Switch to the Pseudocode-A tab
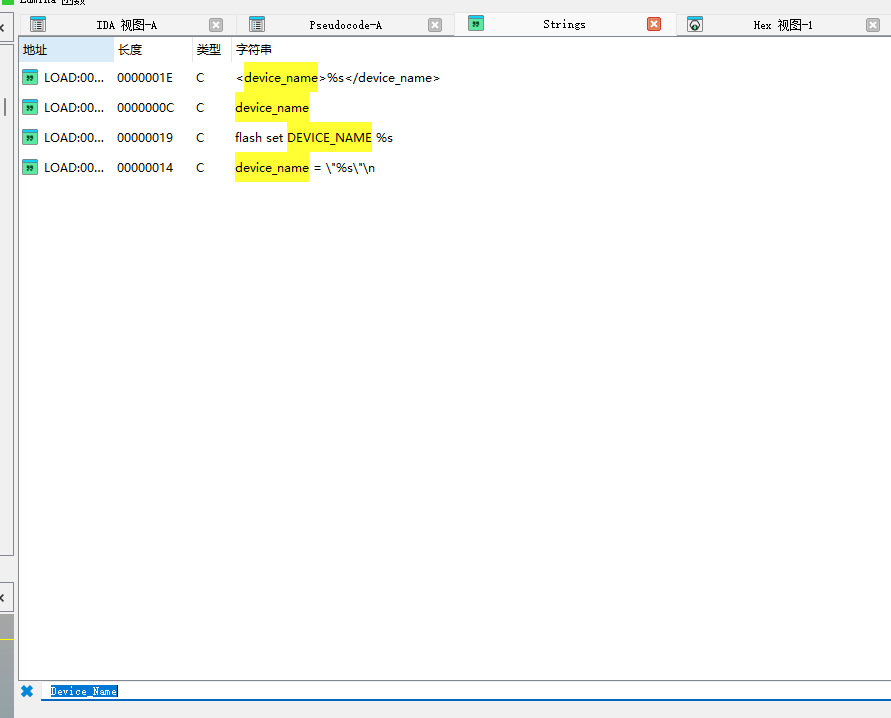Image resolution: width=891 pixels, height=718 pixels. (345, 25)
